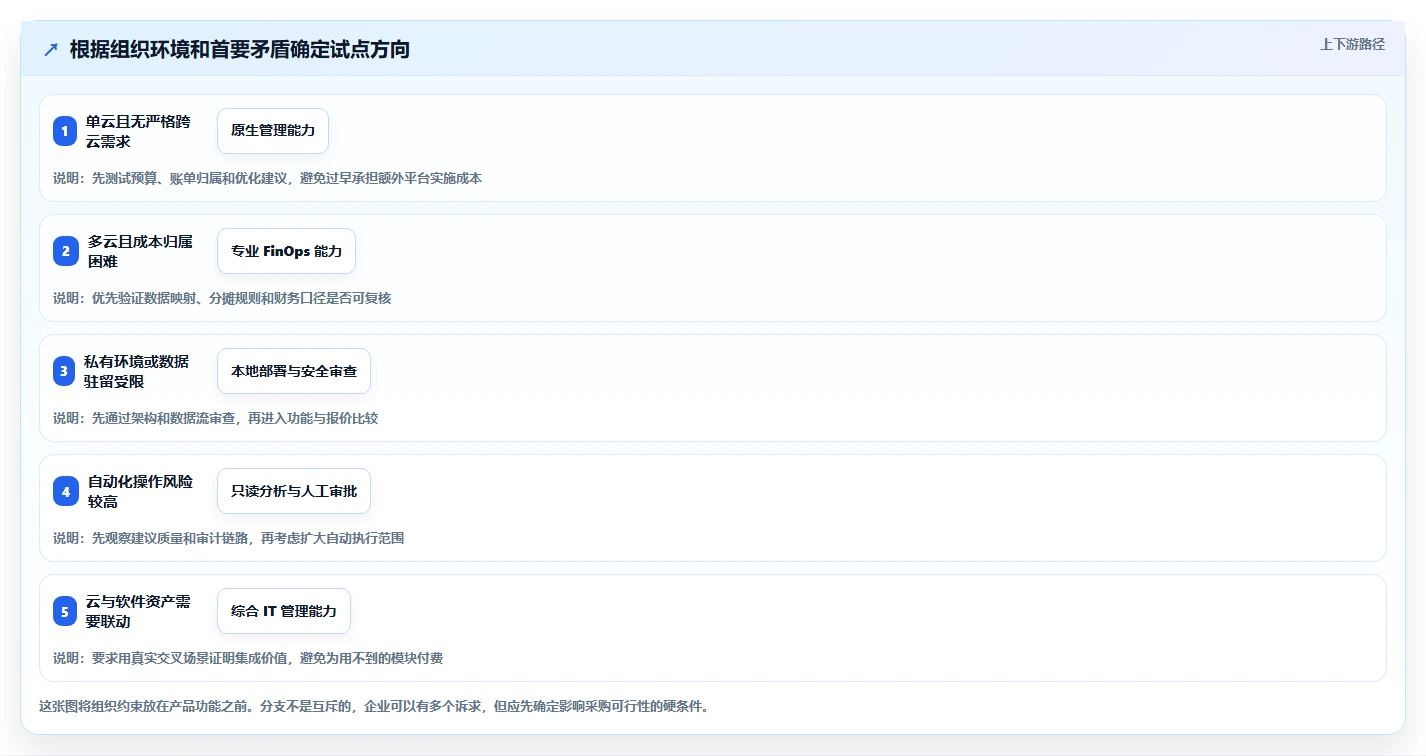This screenshot has width=1426, height=756.
Task: Click the 云与软件资产需要联动 condition text
Action: (x=138, y=611)
